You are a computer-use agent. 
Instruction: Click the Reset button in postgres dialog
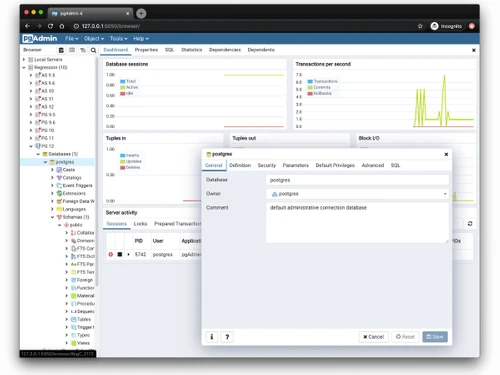click(405, 337)
